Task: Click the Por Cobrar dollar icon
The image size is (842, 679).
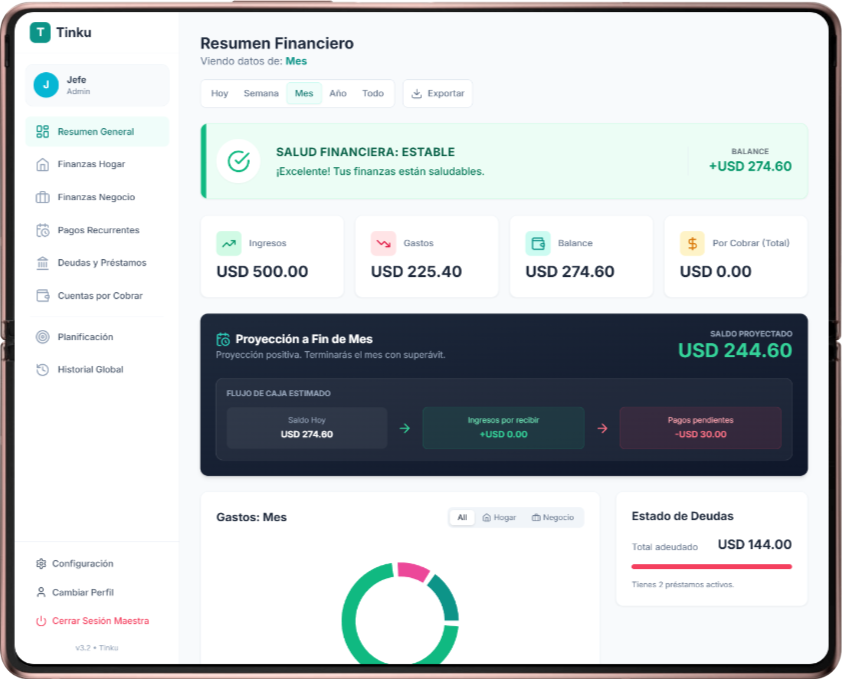Action: click(693, 243)
